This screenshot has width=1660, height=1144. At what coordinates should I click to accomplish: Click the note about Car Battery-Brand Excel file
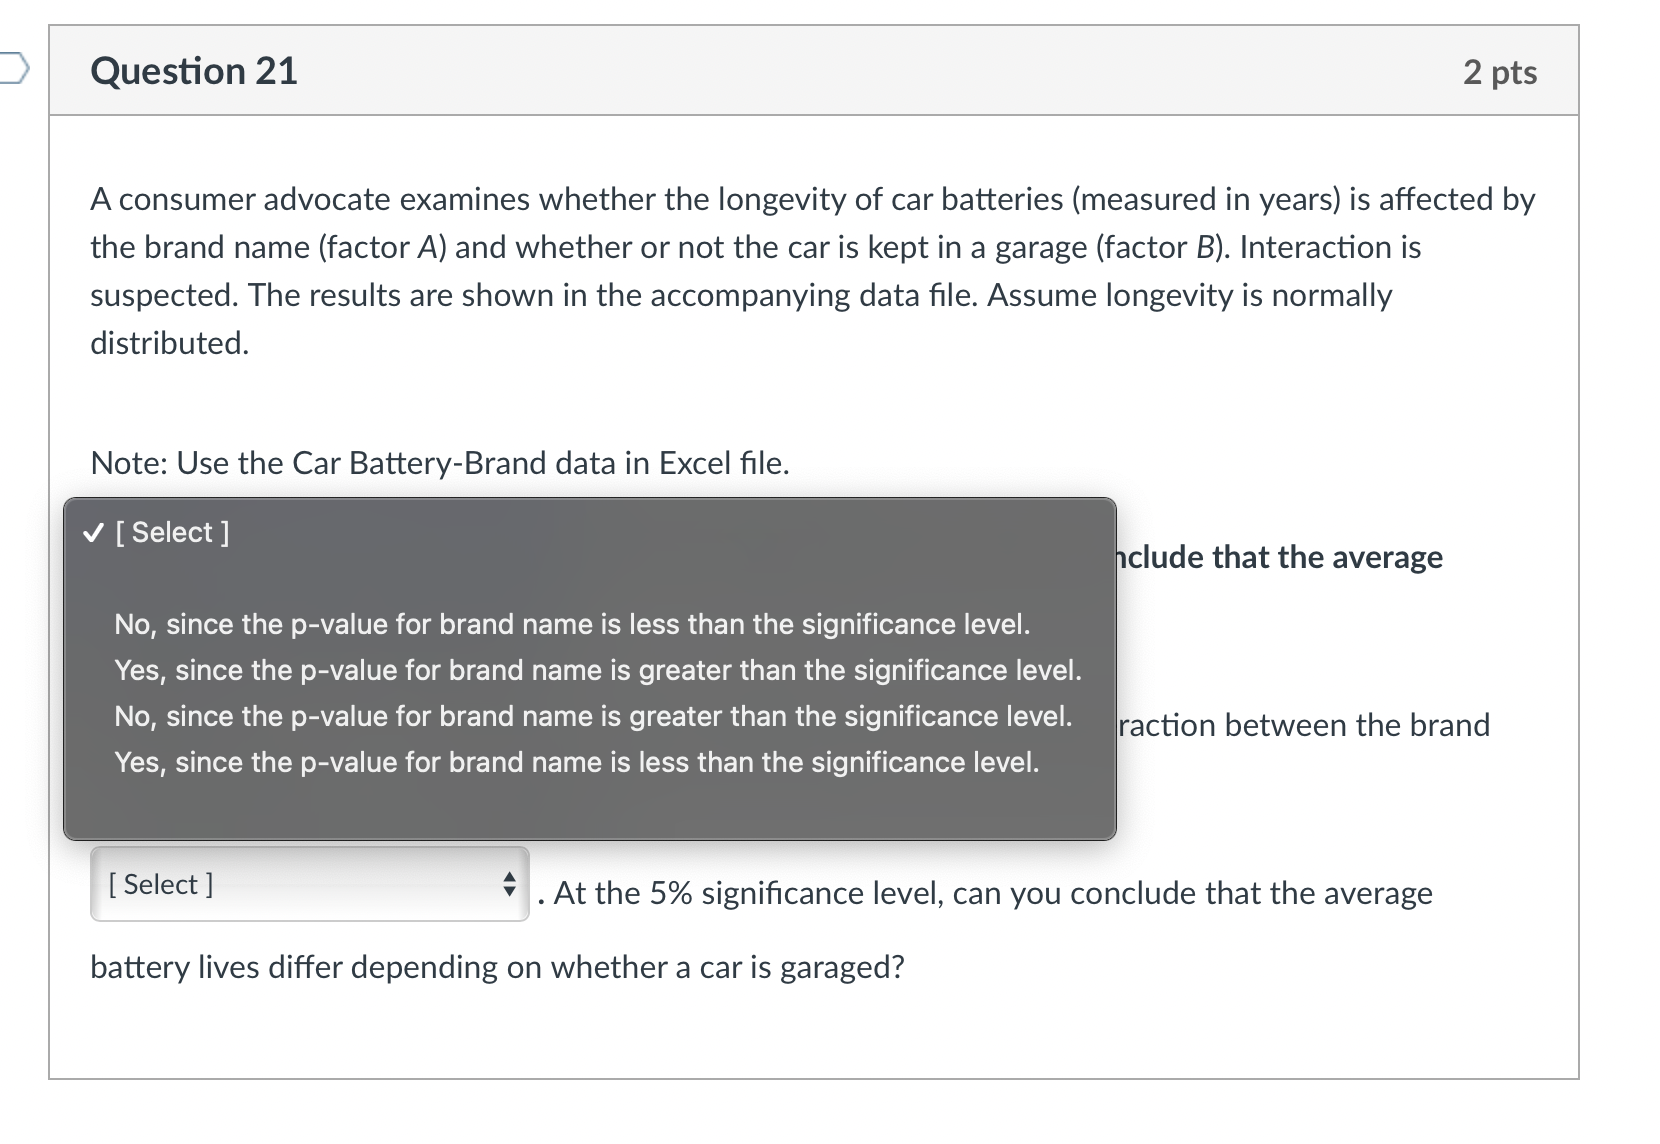point(439,463)
